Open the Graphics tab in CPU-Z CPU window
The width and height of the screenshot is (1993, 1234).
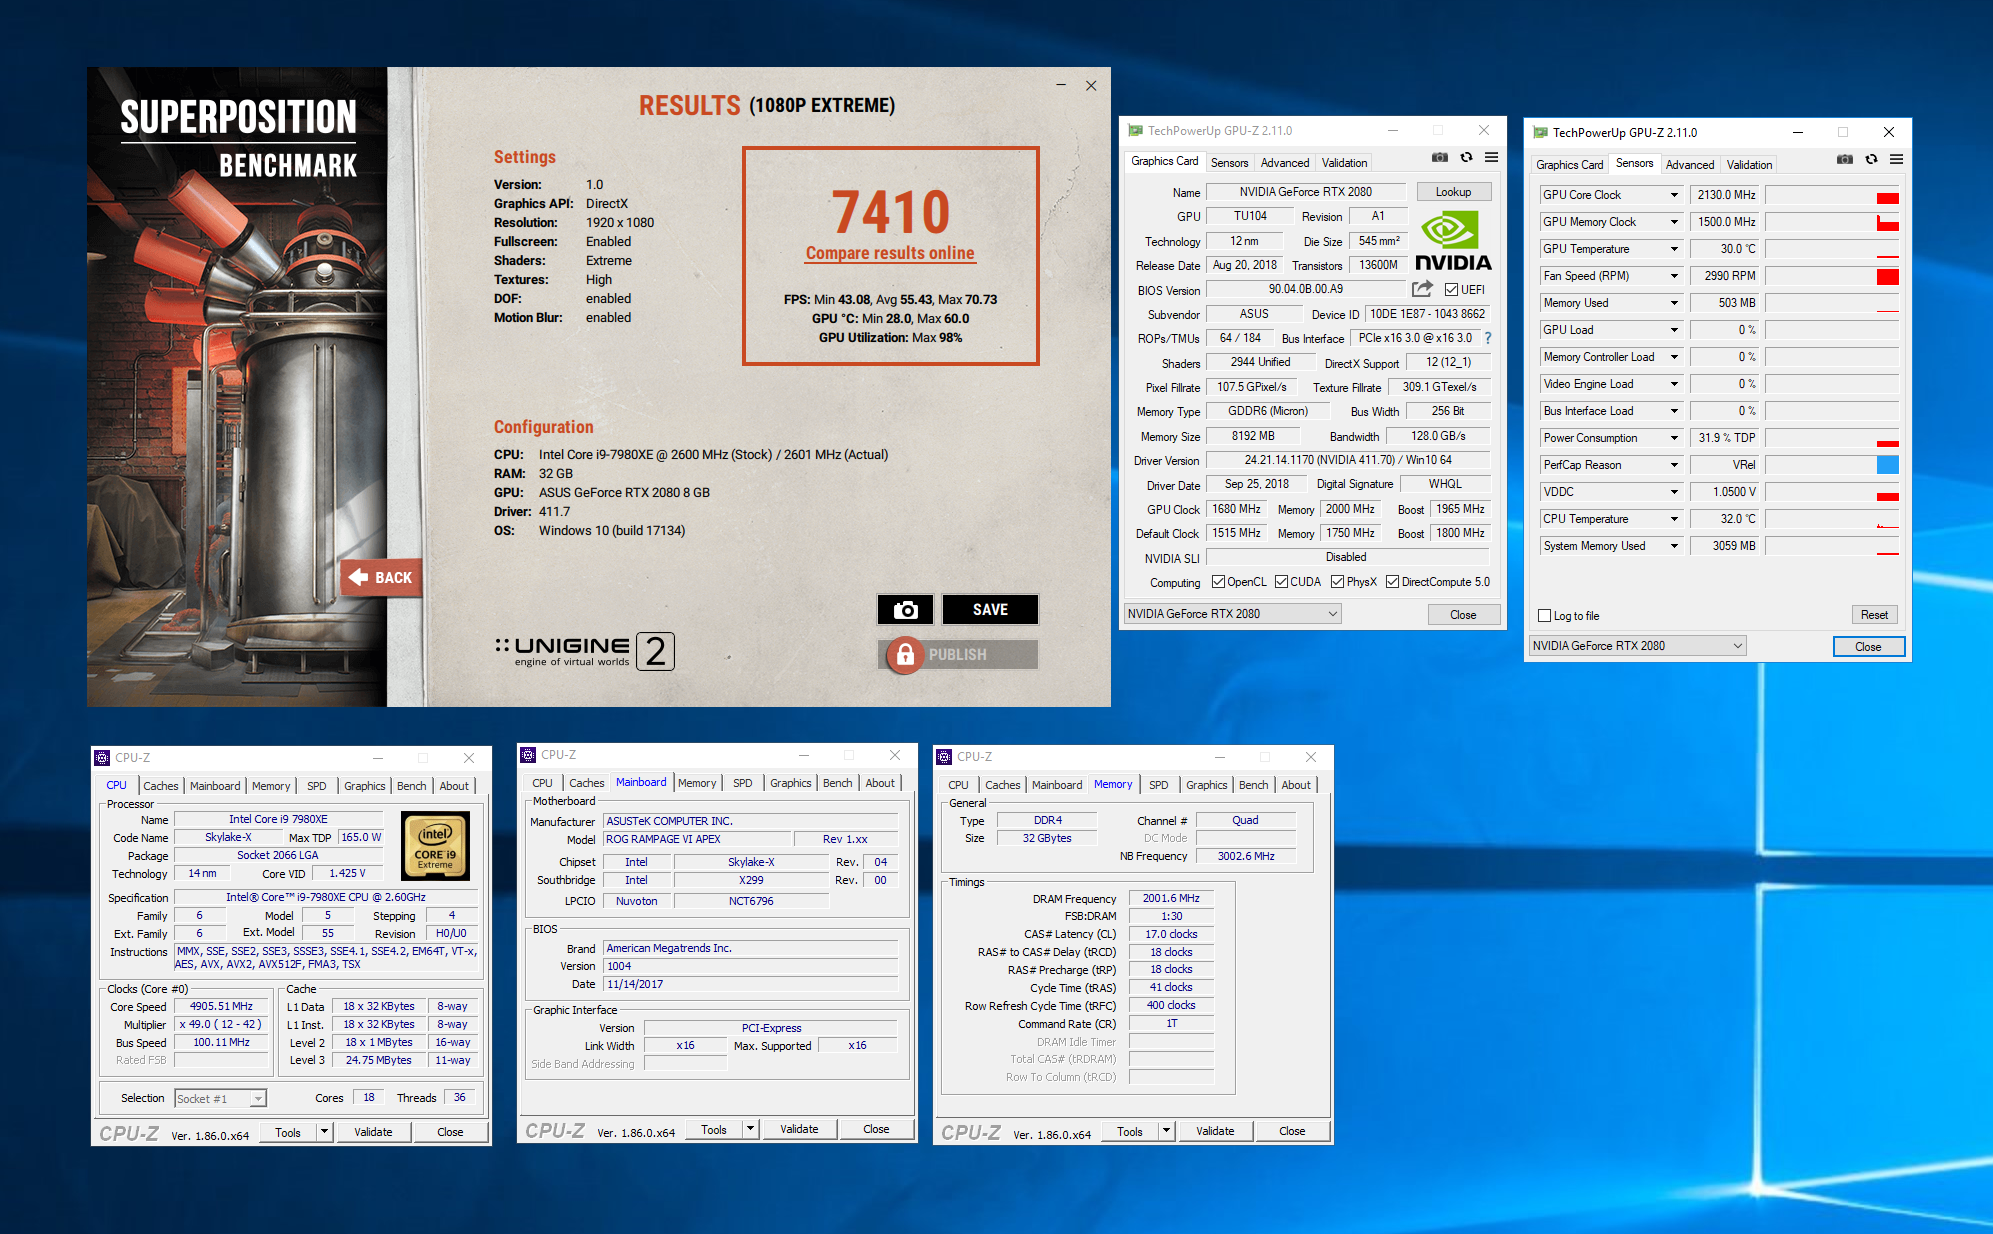pos(364,786)
